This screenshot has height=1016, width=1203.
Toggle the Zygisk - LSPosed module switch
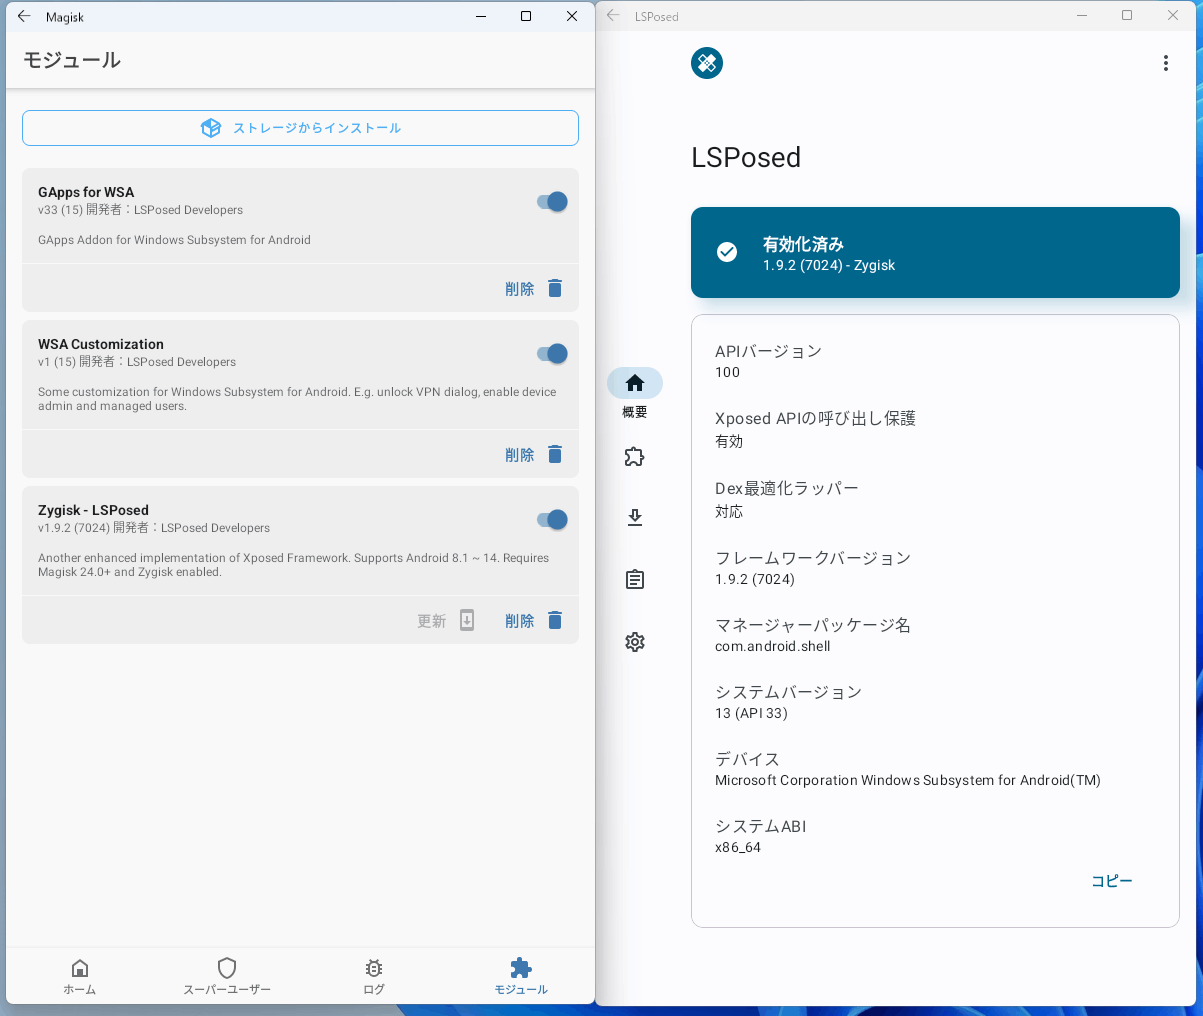(x=552, y=520)
